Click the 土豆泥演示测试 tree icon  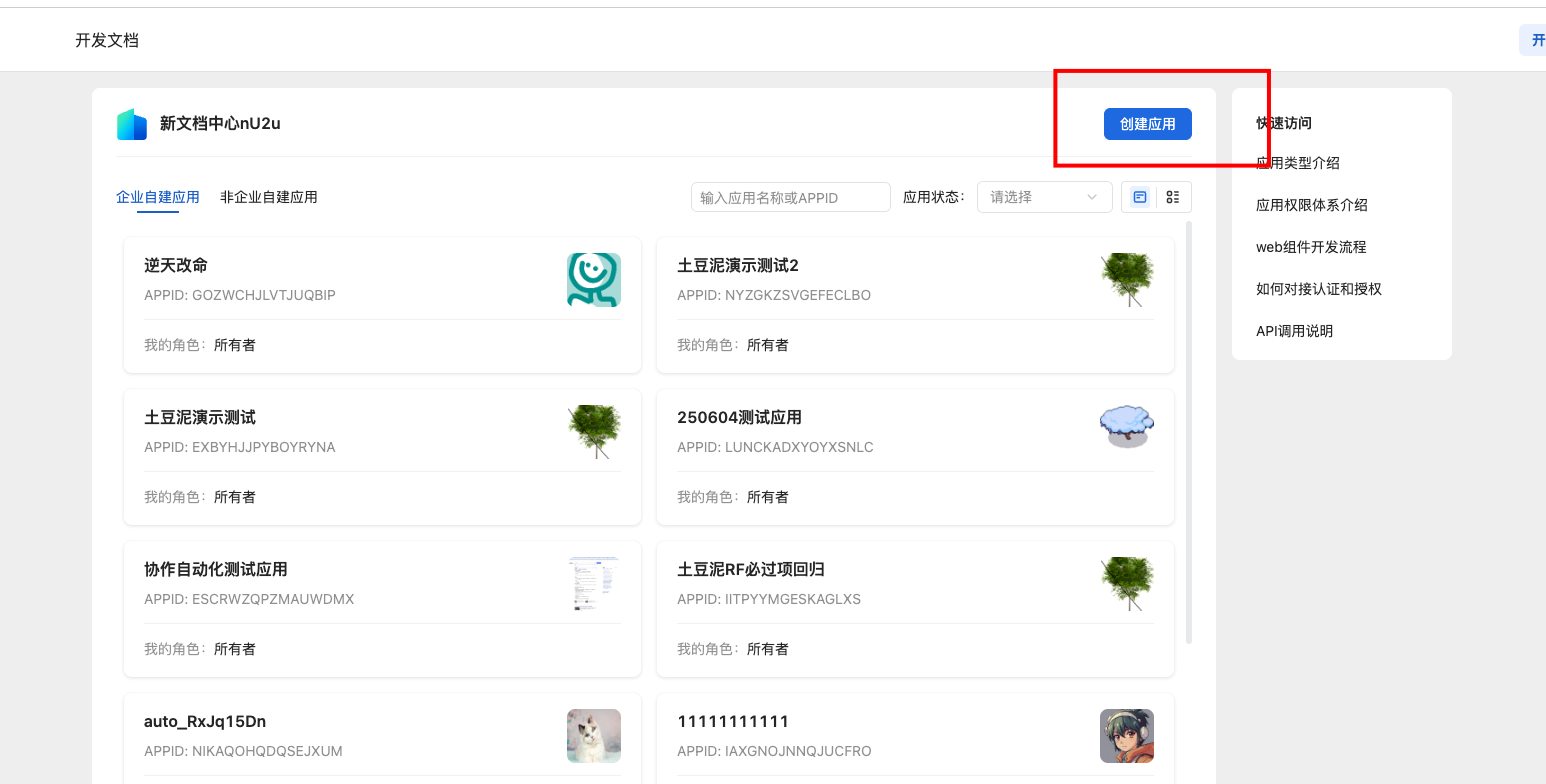pyautogui.click(x=594, y=432)
